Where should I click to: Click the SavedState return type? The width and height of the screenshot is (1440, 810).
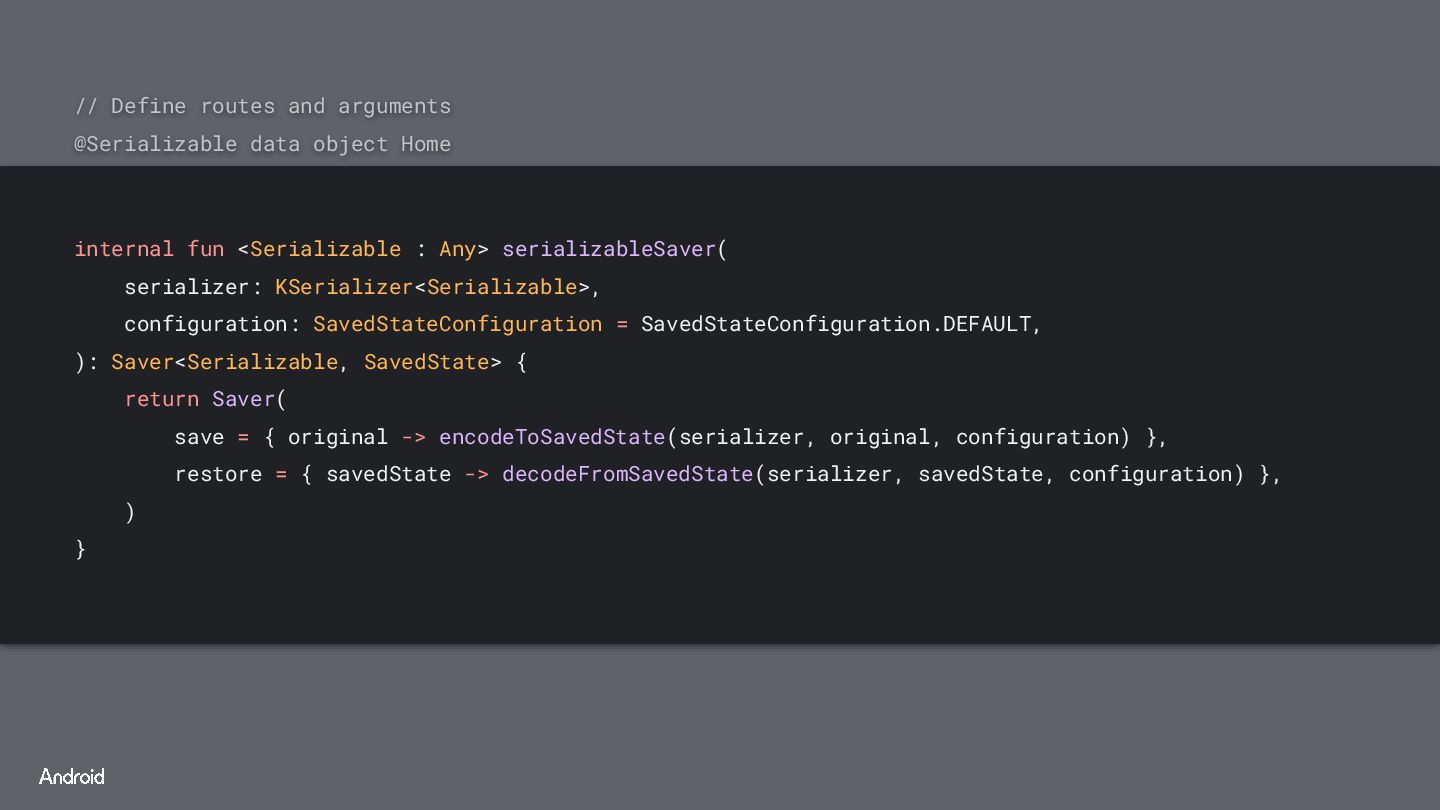[426, 362]
